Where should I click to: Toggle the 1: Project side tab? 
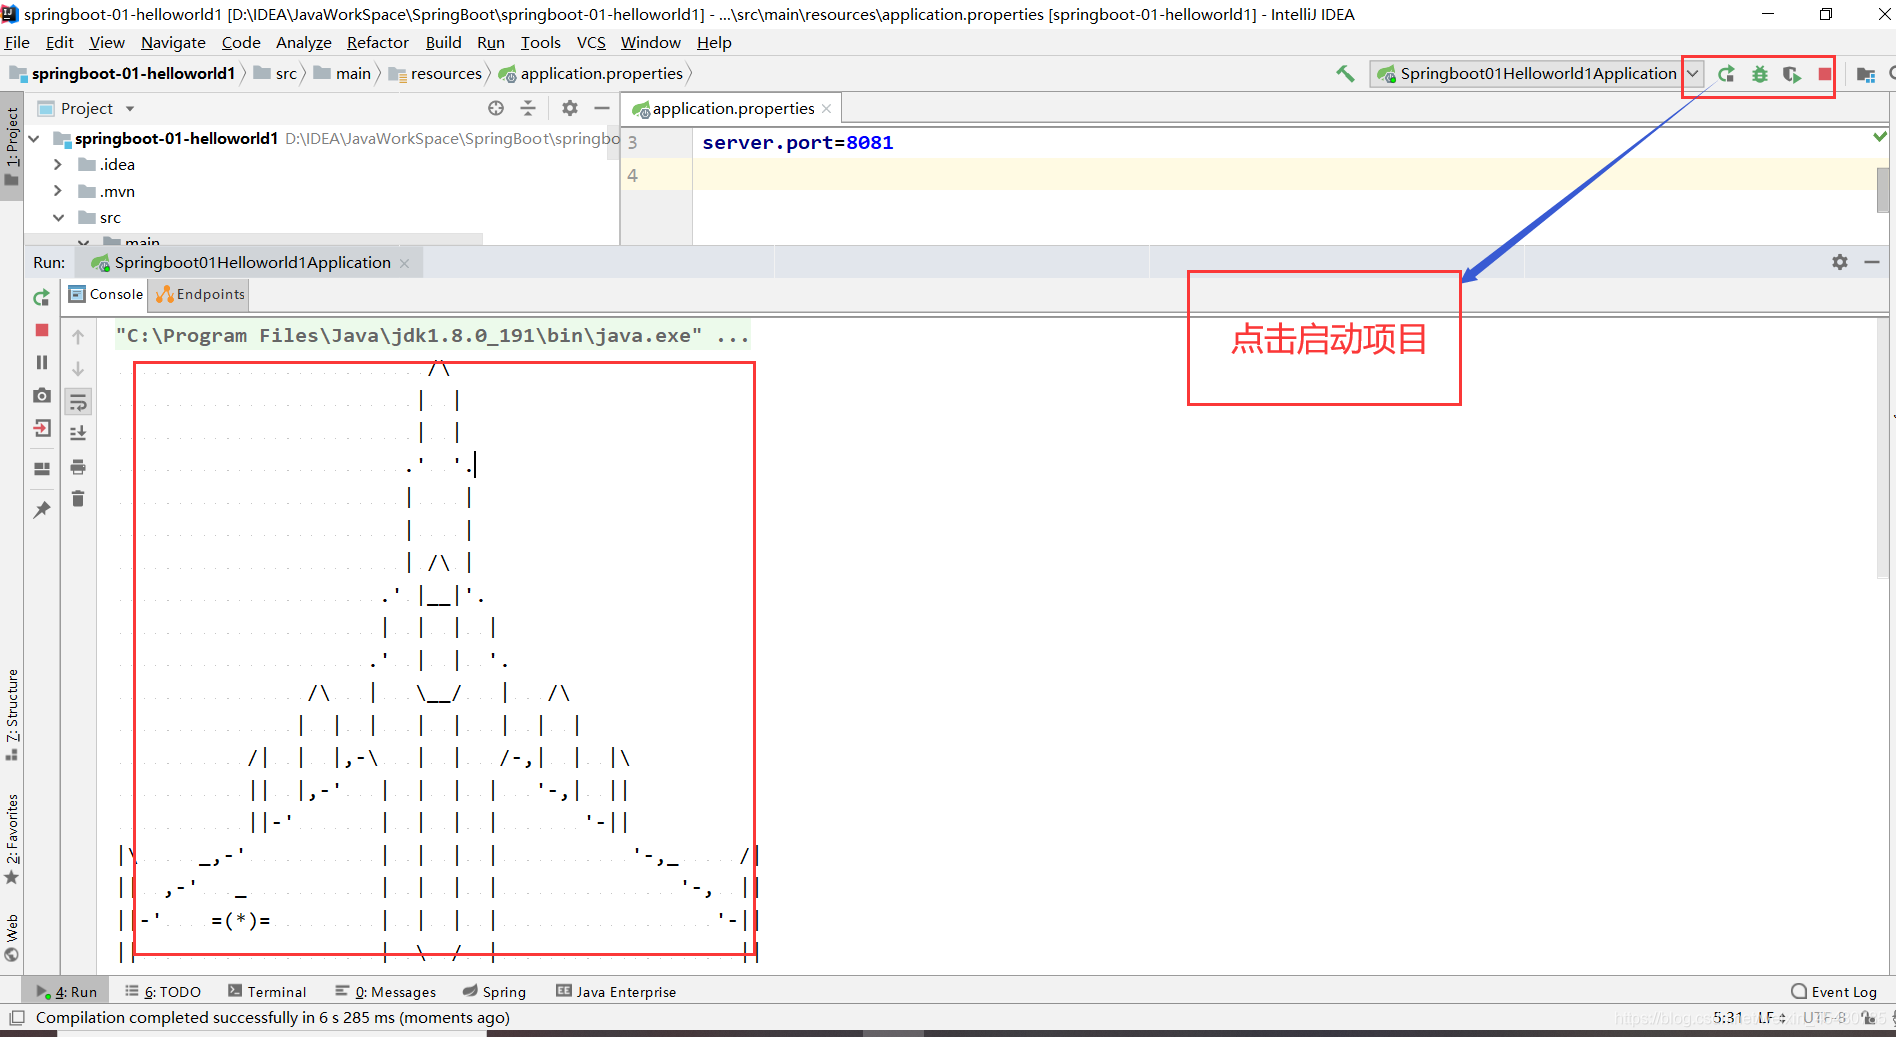coord(12,147)
